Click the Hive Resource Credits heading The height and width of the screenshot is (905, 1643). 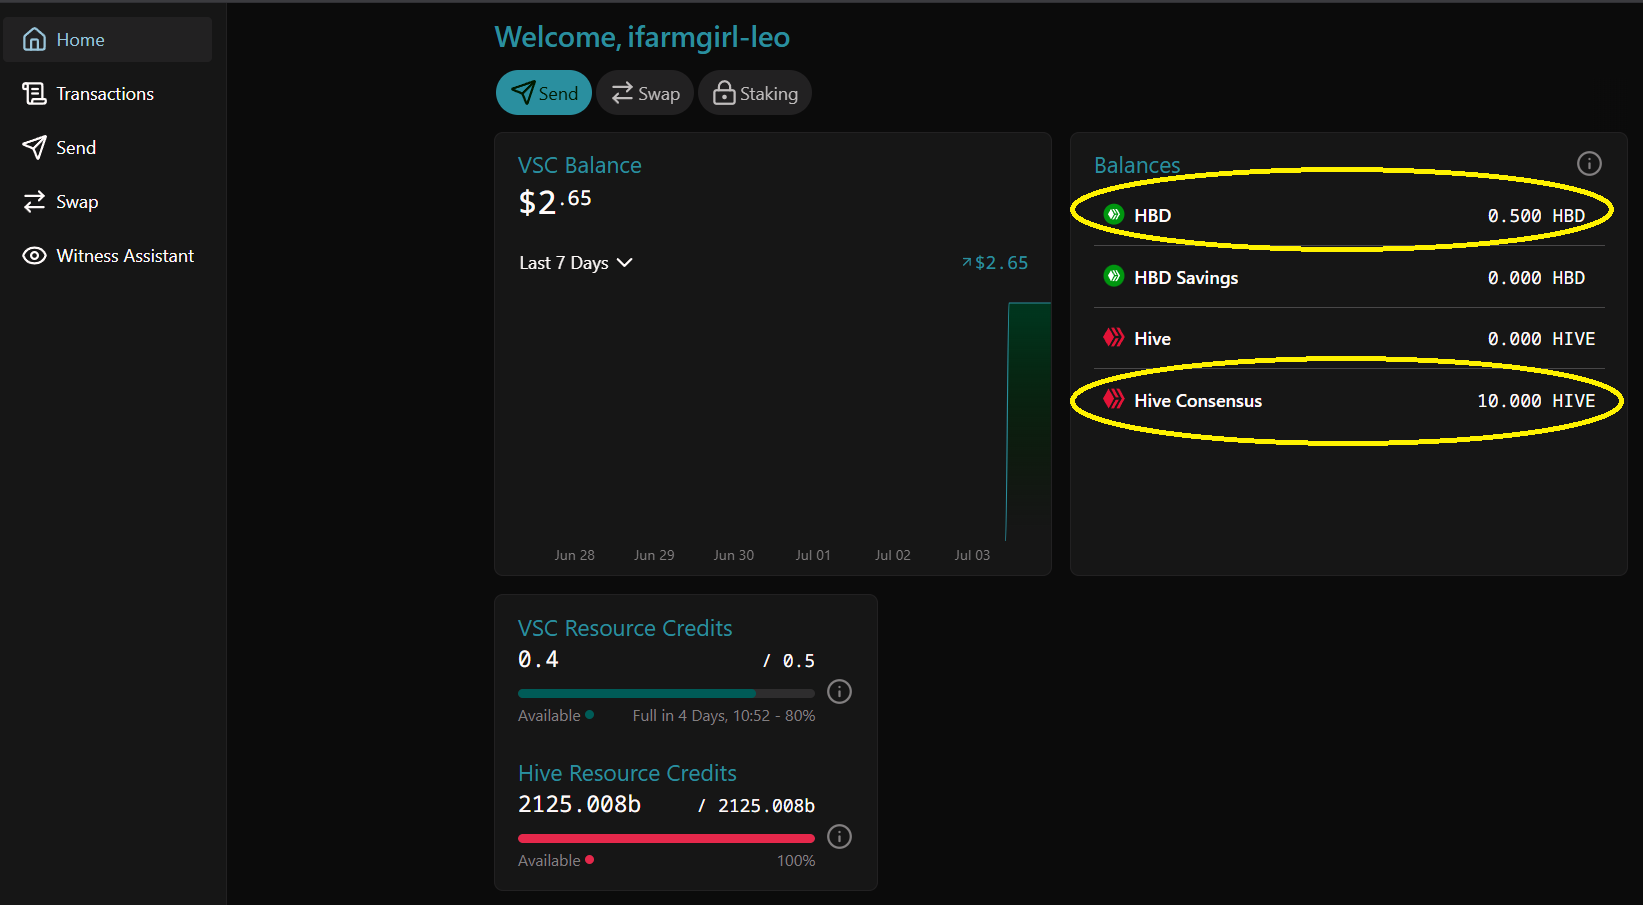[x=627, y=773]
